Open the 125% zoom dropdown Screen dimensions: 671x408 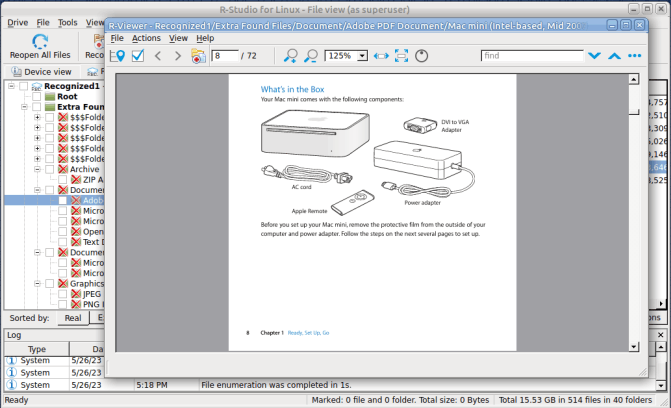tap(362, 56)
